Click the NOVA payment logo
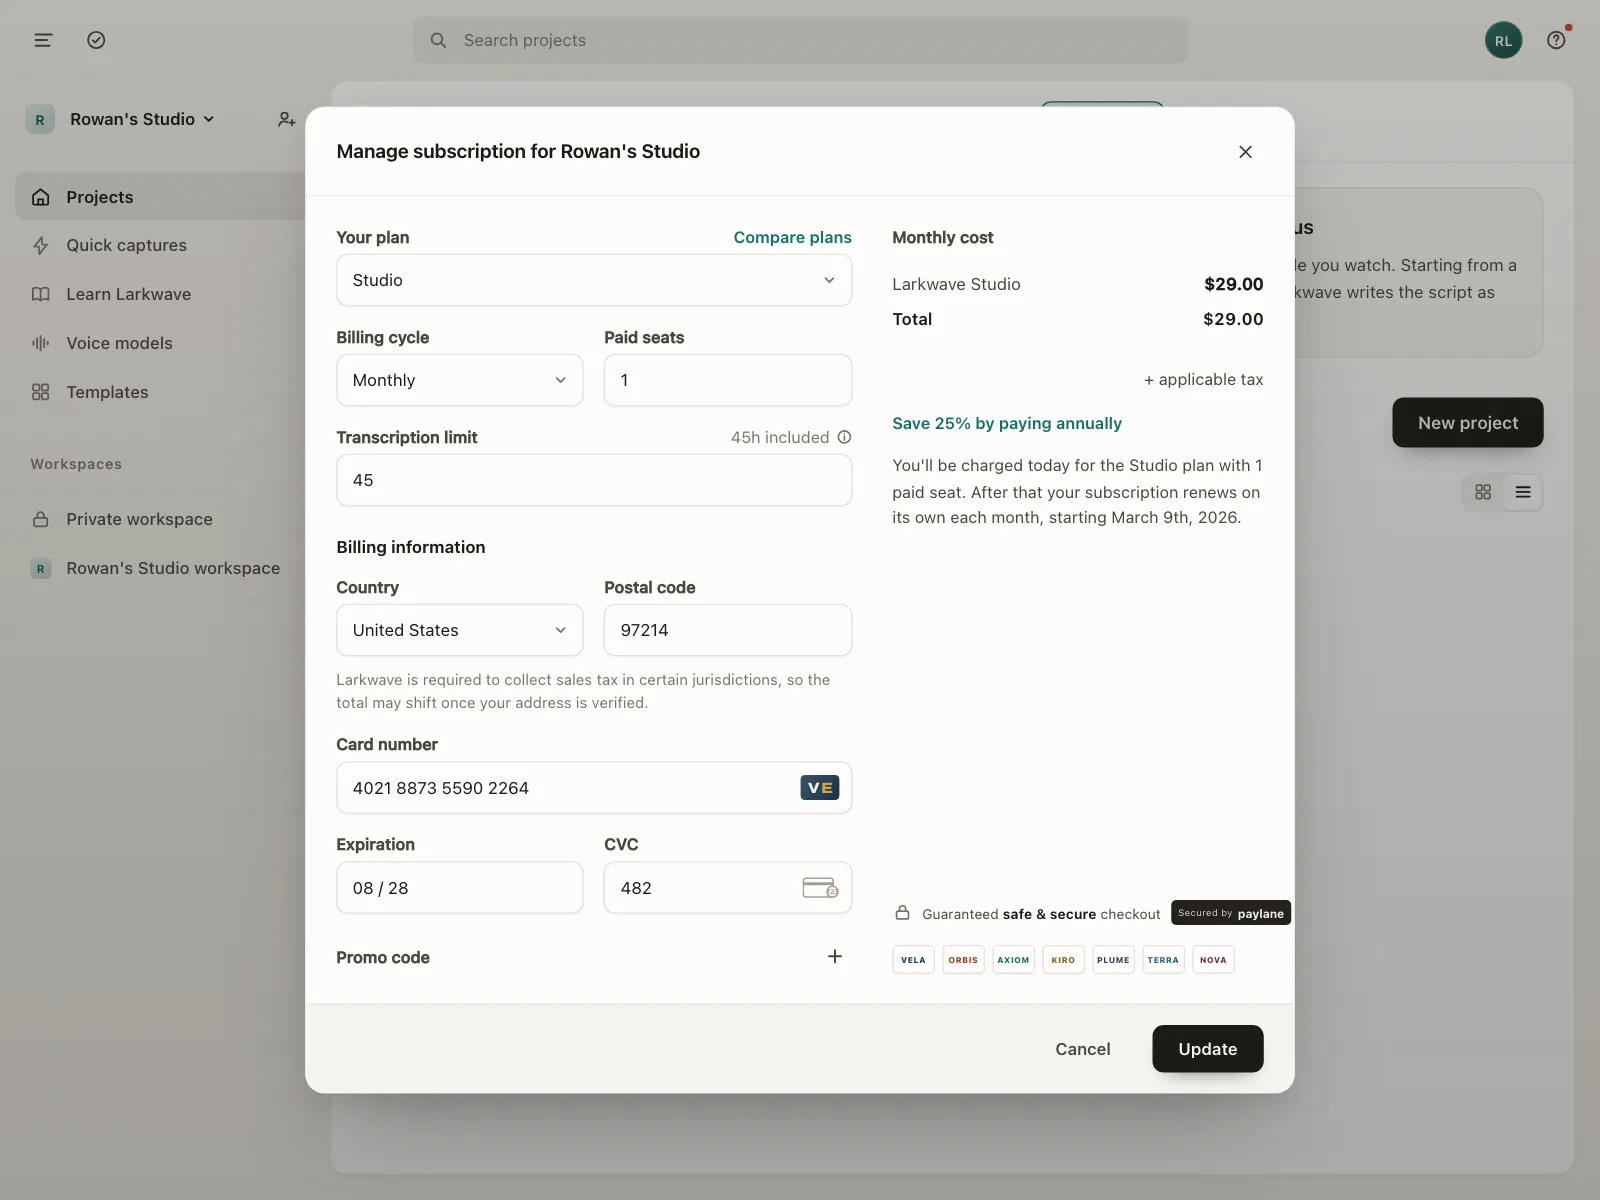 point(1213,960)
